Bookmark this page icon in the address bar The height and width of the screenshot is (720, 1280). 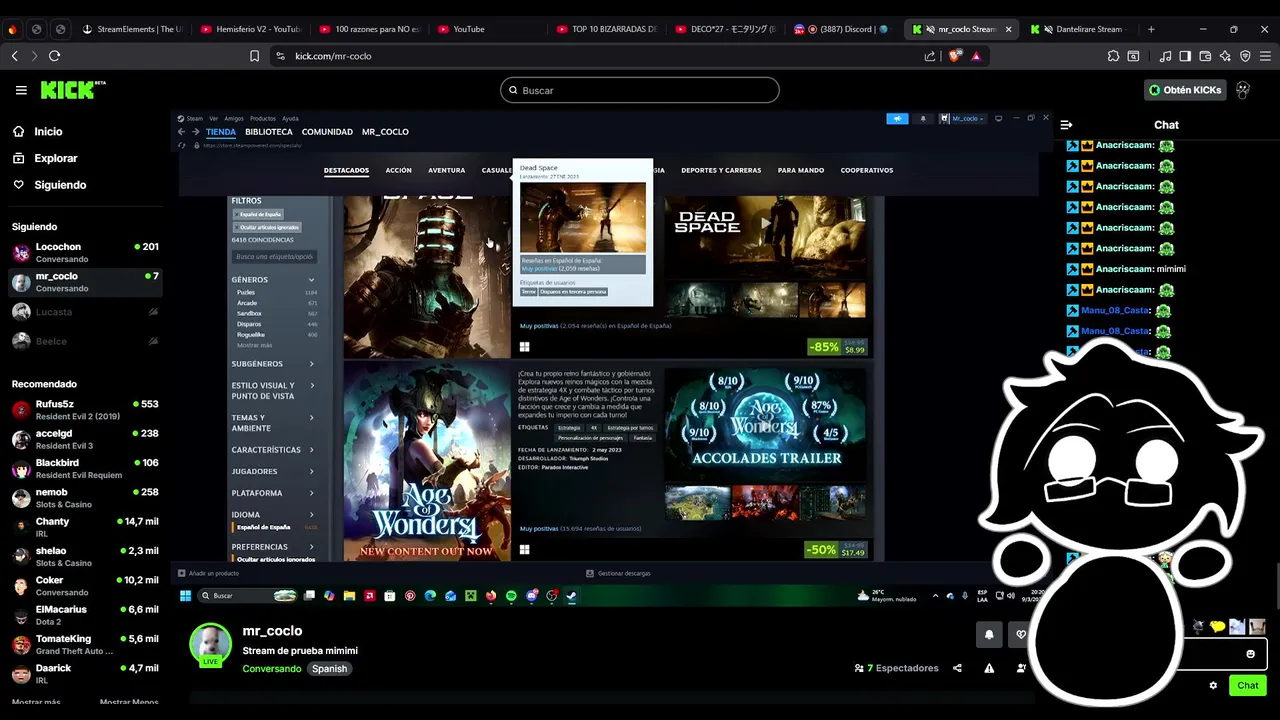click(254, 56)
